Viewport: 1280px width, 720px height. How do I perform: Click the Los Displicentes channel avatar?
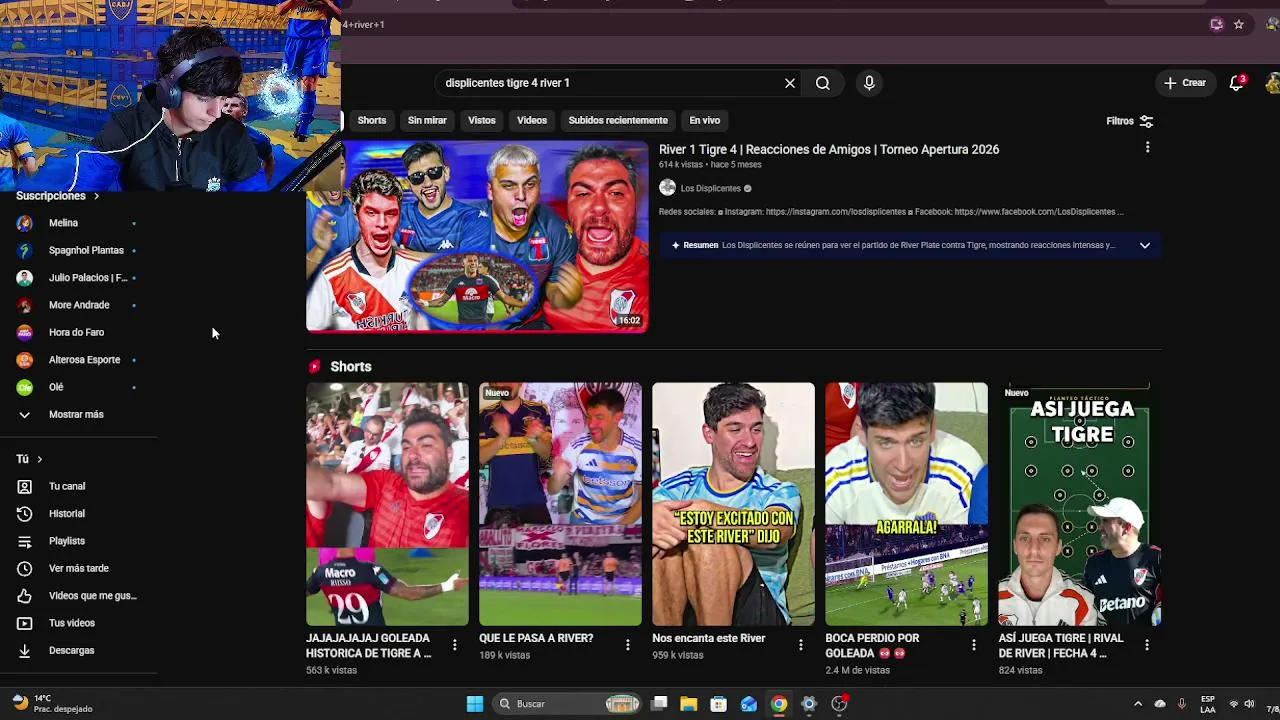(x=667, y=188)
